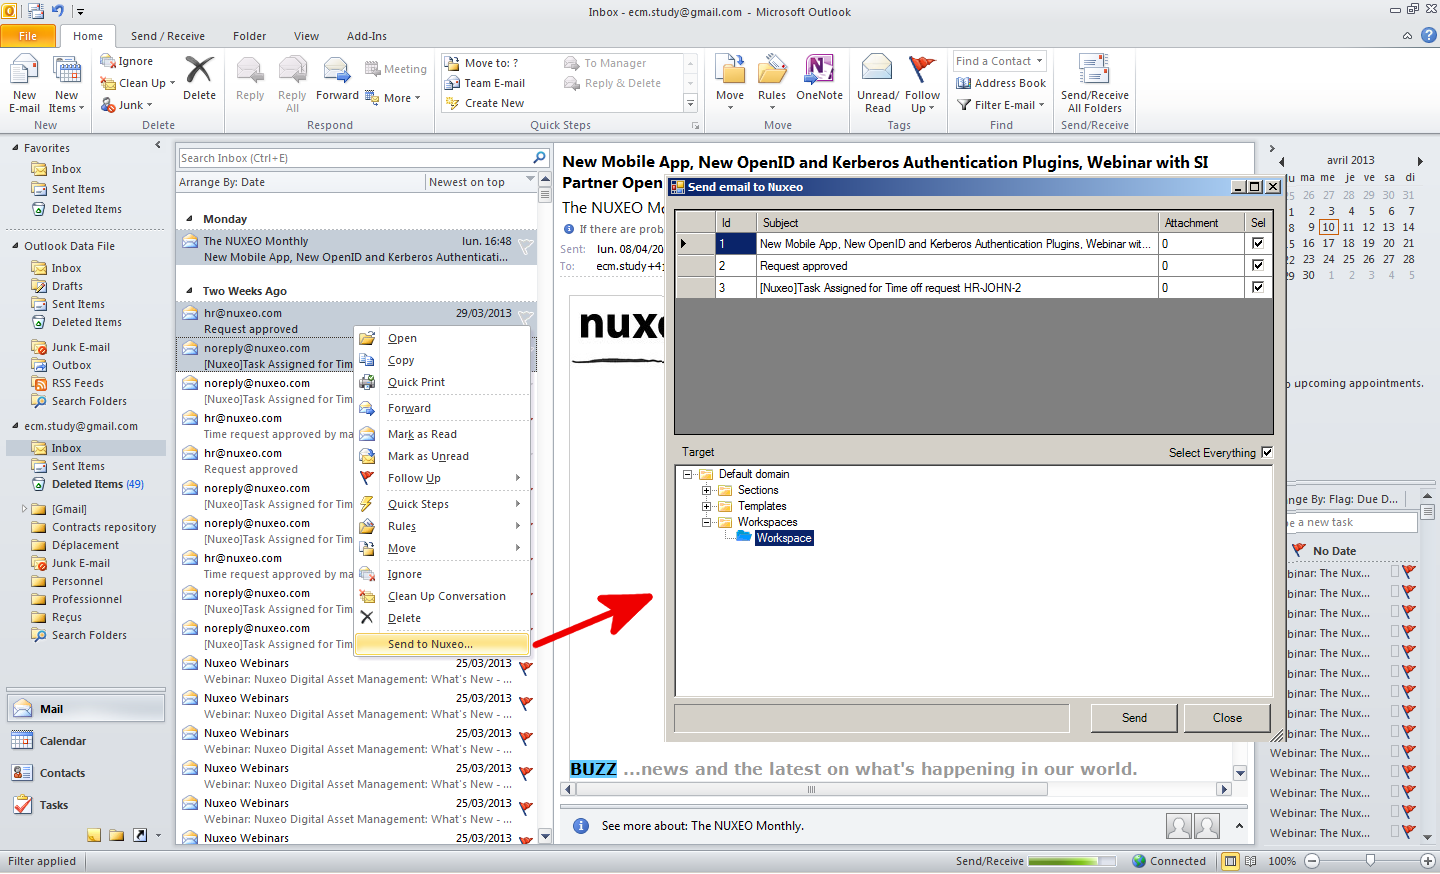
Task: Click the Outlook Help question mark icon
Action: click(1429, 35)
